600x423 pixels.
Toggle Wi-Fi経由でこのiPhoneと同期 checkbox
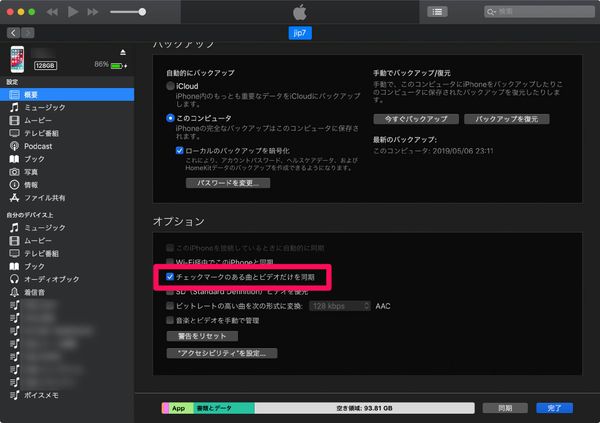click(170, 262)
